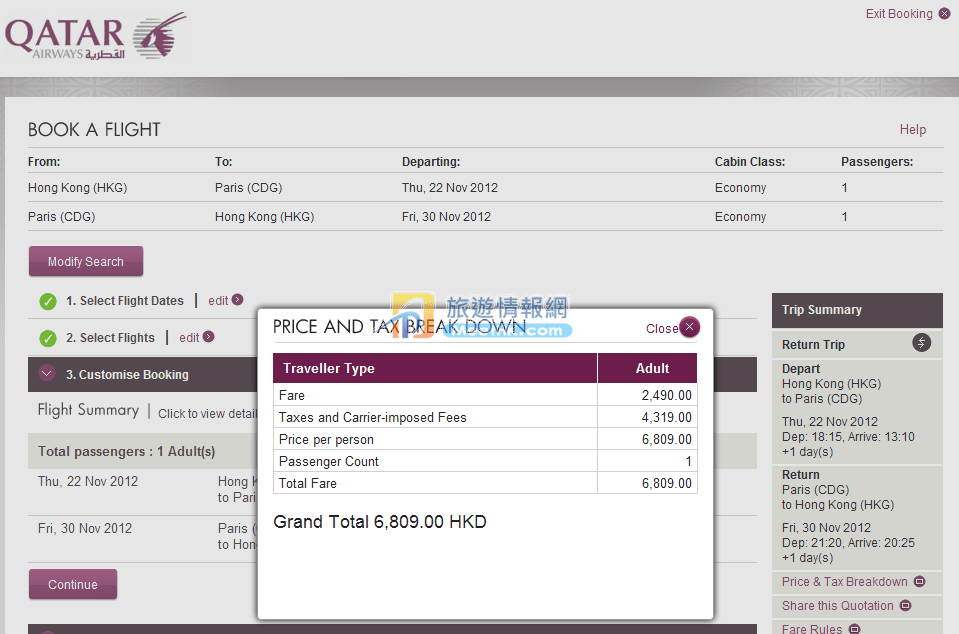The image size is (959, 634).
Task: Click the Trip Summary panel header
Action: click(856, 310)
